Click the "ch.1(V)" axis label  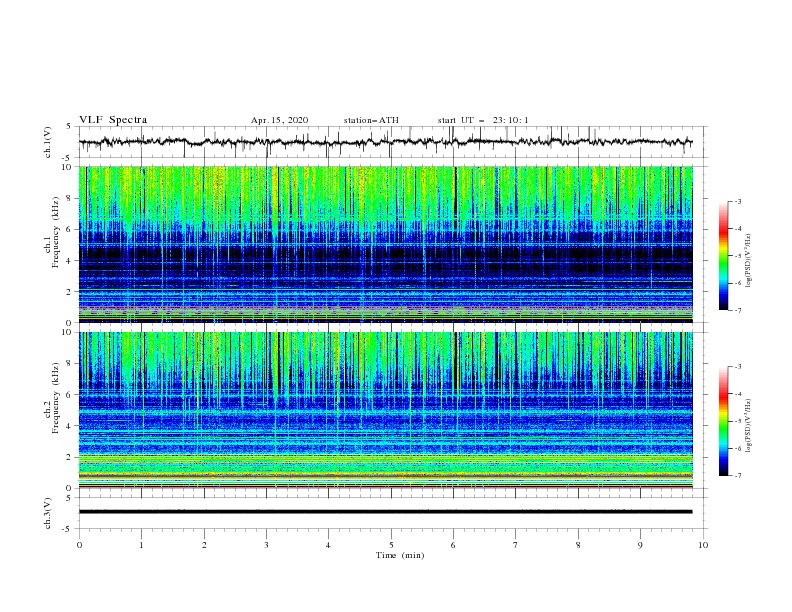click(x=47, y=142)
